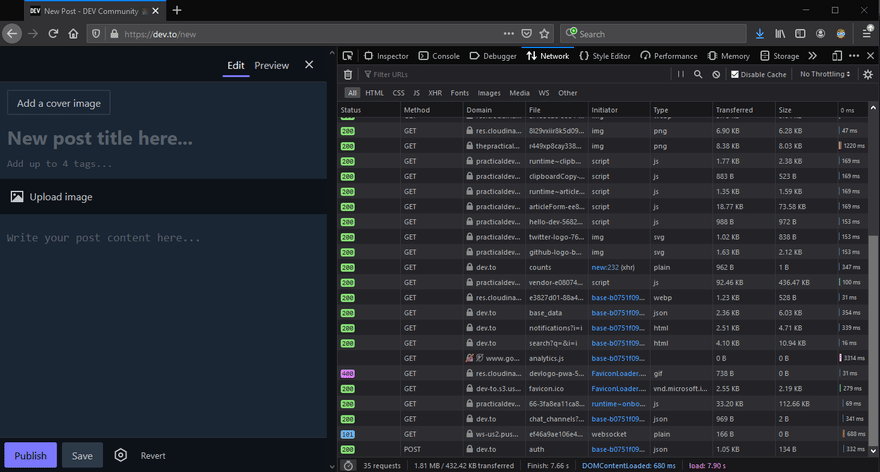Viewport: 880px width, 472px height.
Task: Filter requests by XHR
Action: (435, 93)
